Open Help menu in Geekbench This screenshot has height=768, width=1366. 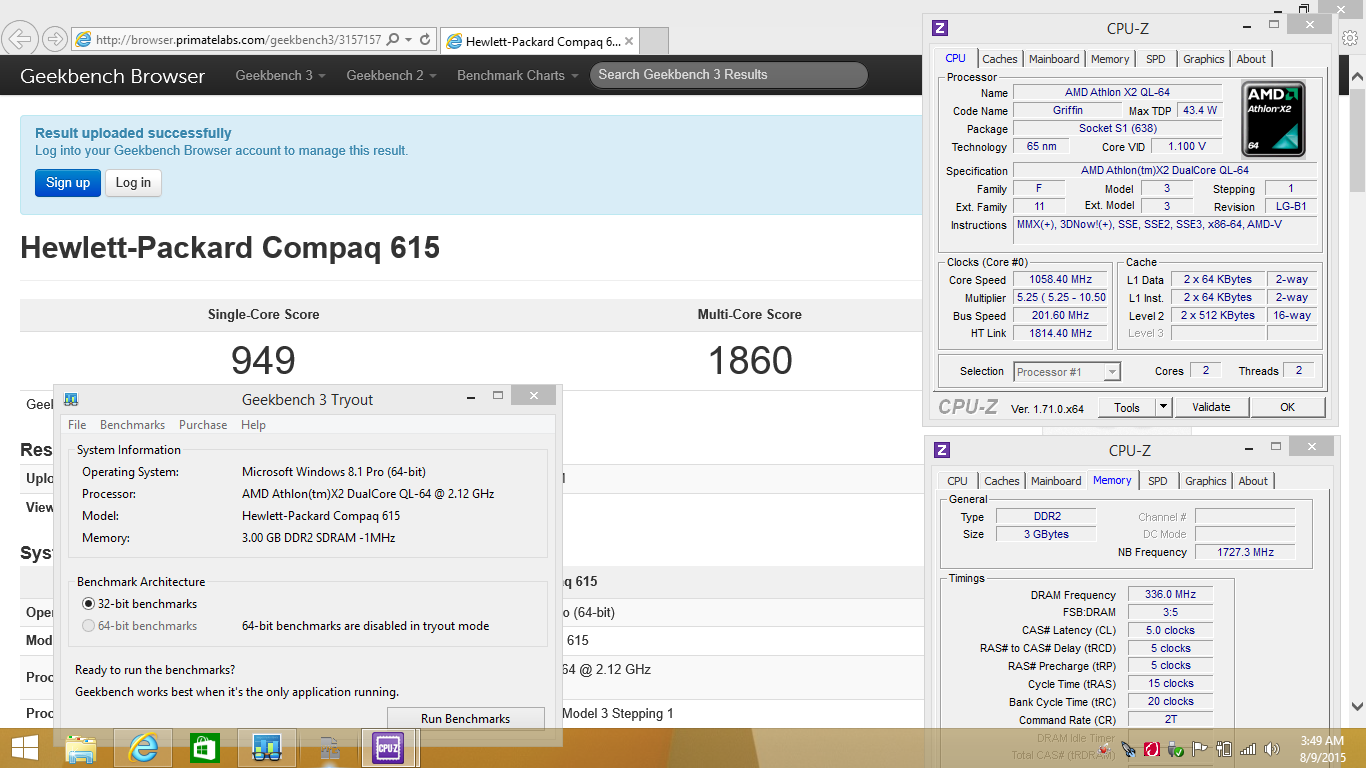click(x=254, y=425)
